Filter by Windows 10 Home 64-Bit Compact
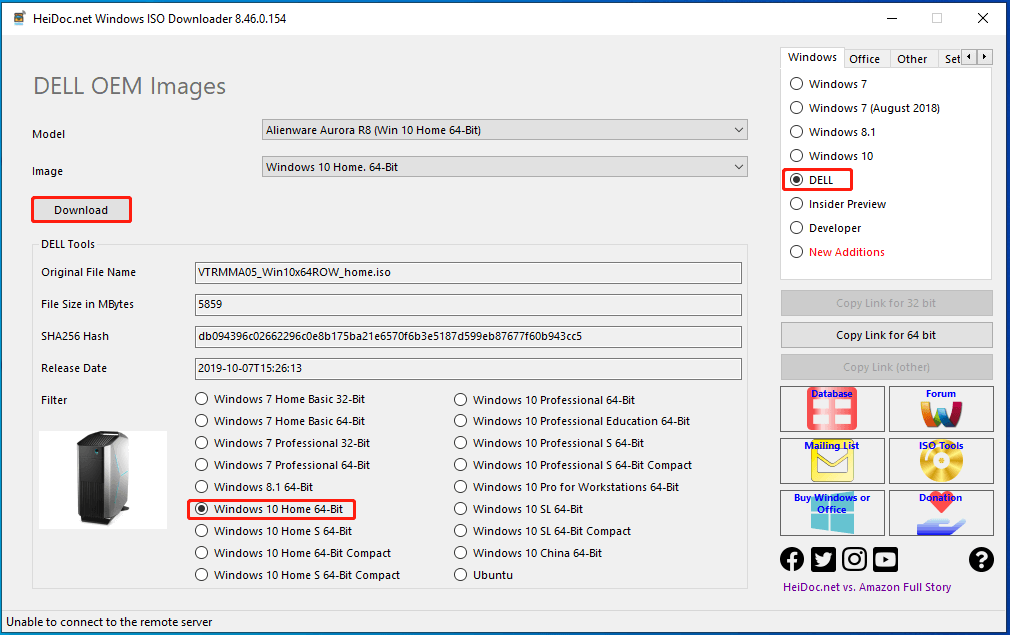The height and width of the screenshot is (635, 1010). click(293, 553)
